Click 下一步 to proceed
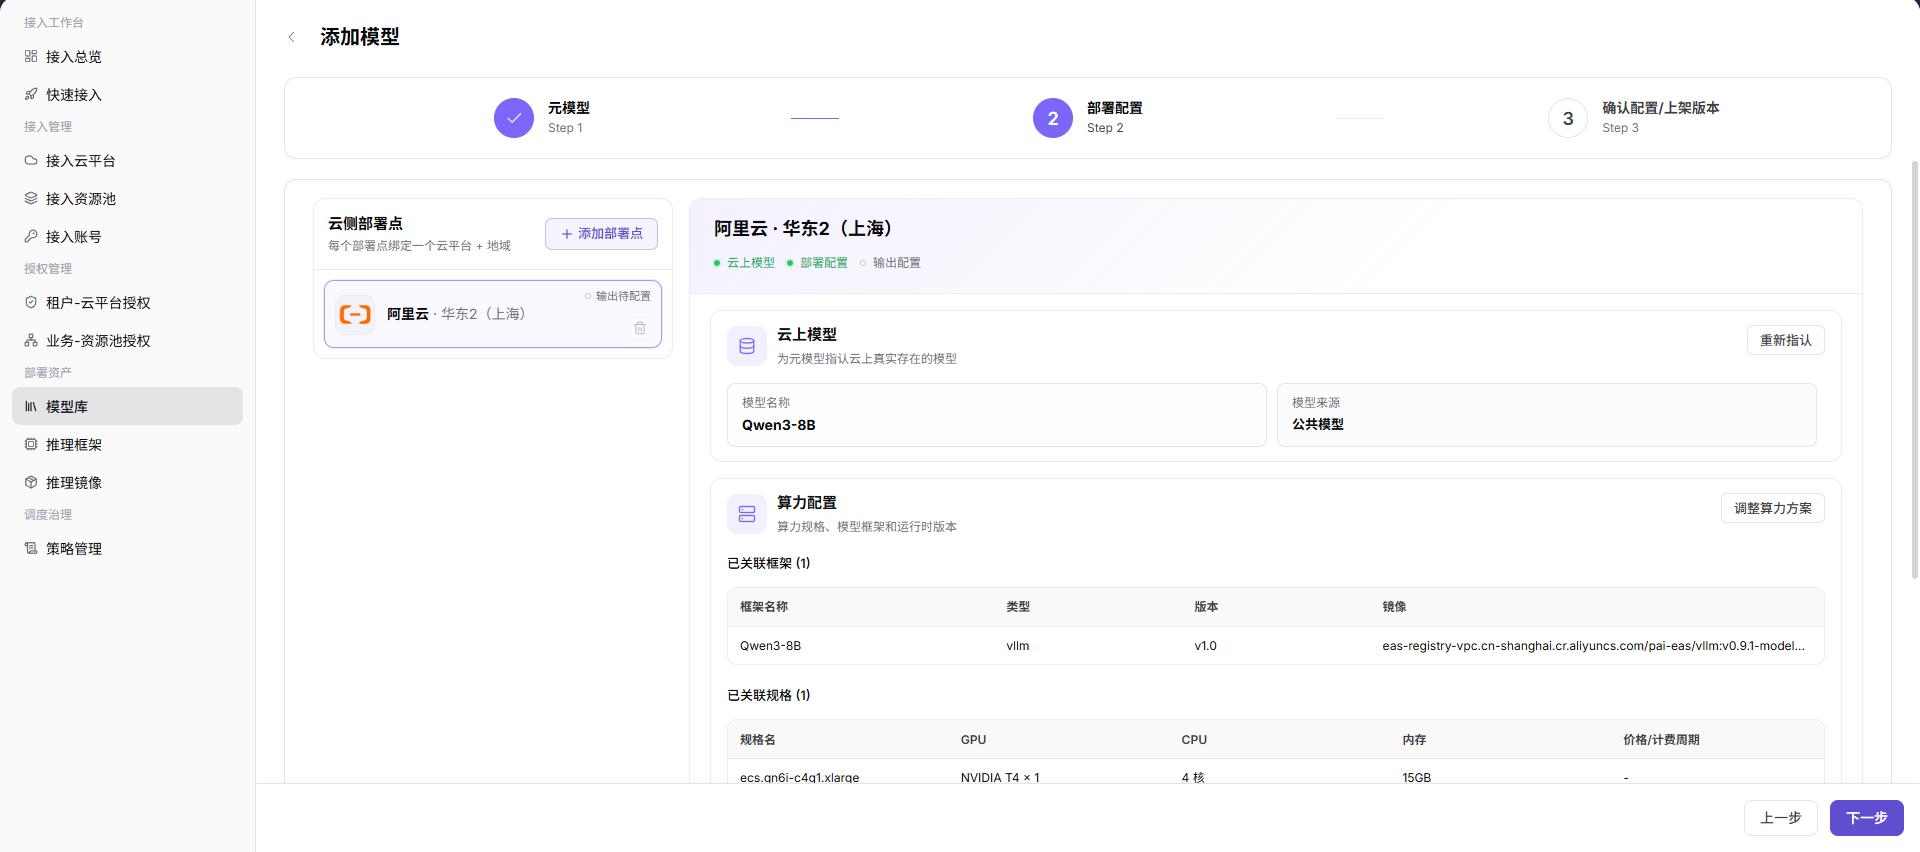Image resolution: width=1920 pixels, height=852 pixels. coord(1867,818)
